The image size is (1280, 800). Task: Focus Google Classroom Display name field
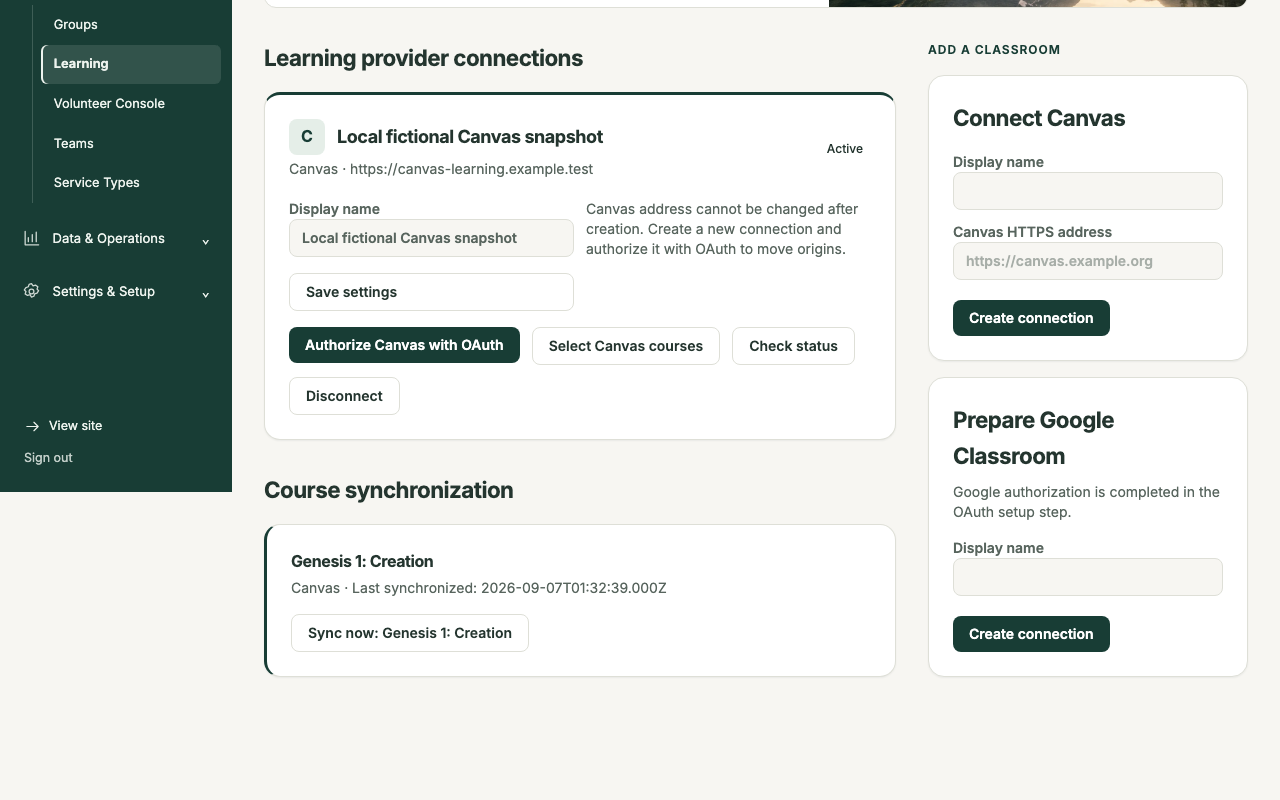point(1088,577)
